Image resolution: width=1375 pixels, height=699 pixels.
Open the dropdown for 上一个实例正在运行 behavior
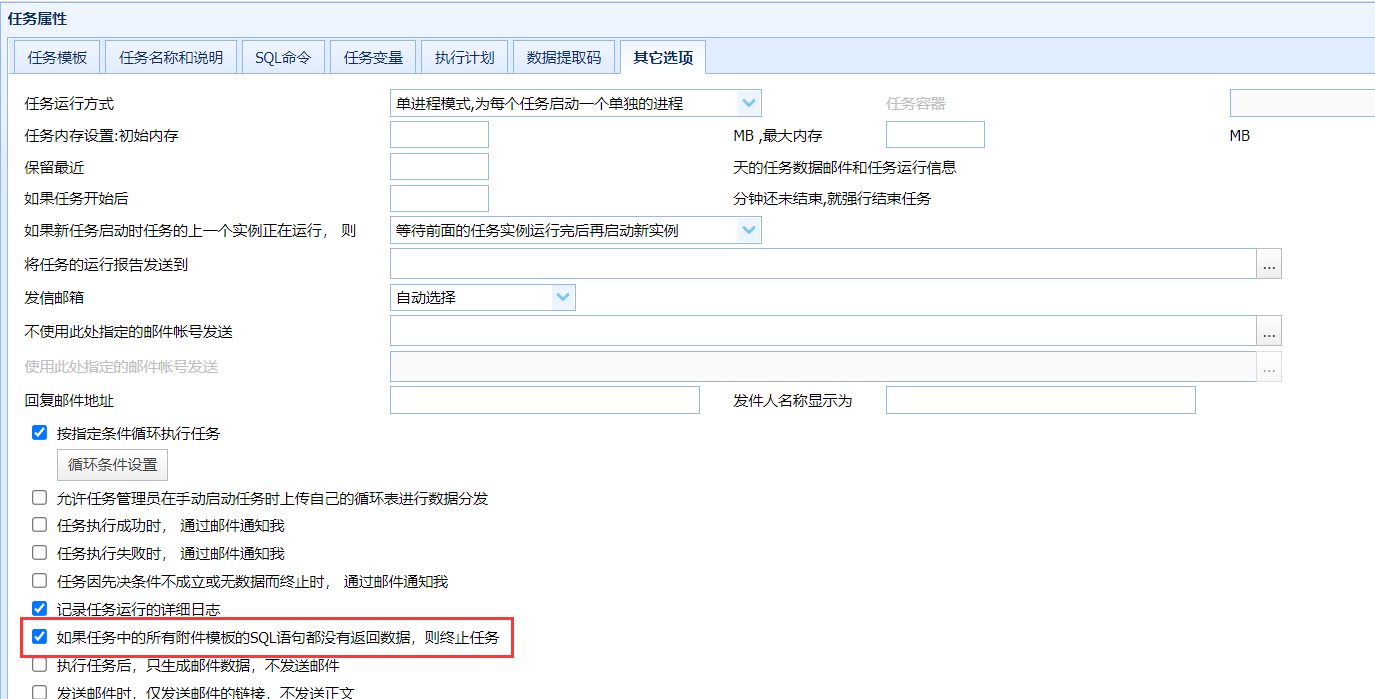pos(749,230)
